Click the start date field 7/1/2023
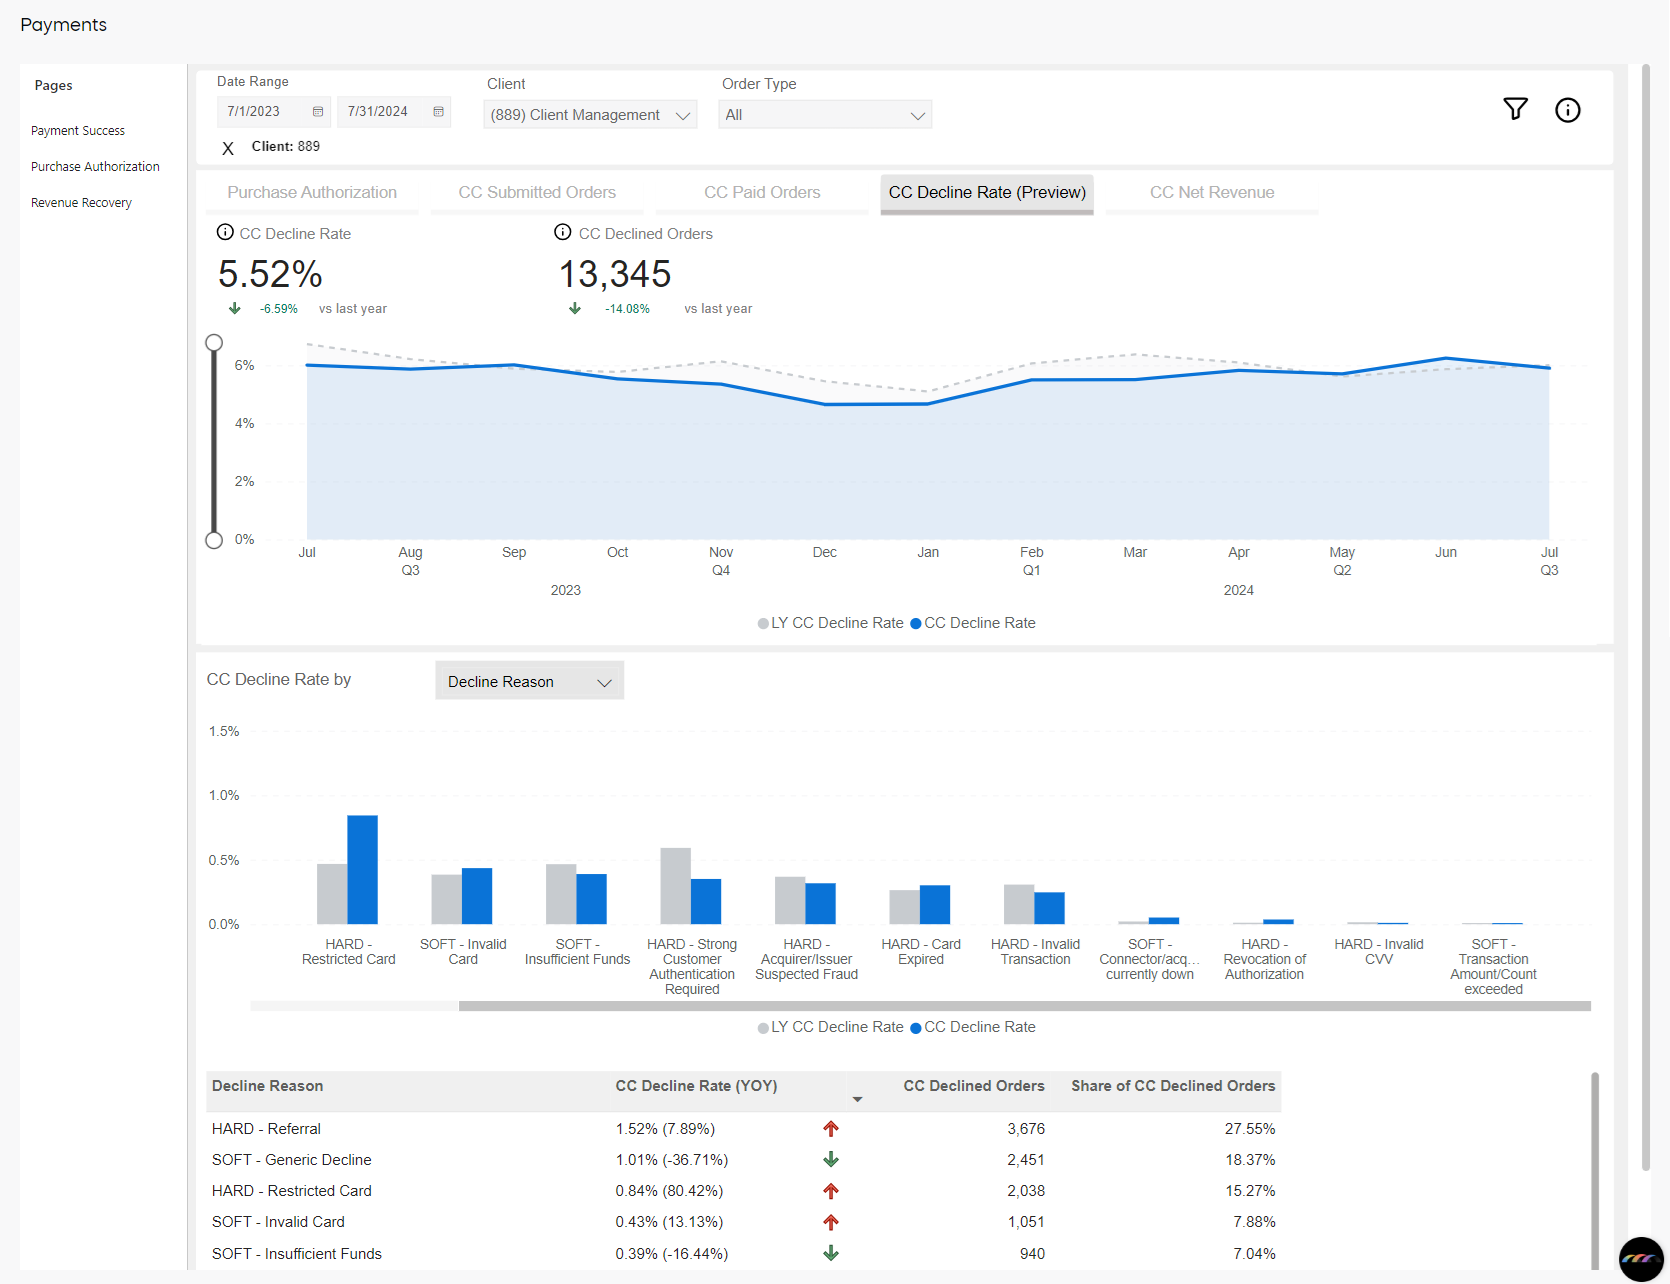Image resolution: width=1670 pixels, height=1284 pixels. [x=274, y=112]
